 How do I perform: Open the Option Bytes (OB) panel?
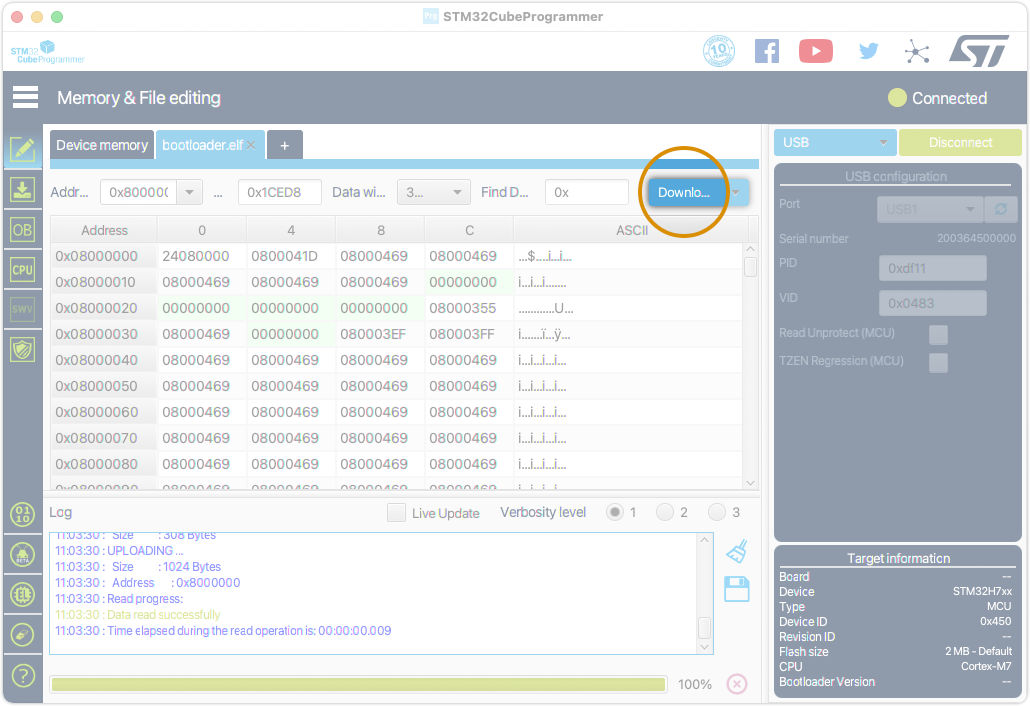(22, 230)
